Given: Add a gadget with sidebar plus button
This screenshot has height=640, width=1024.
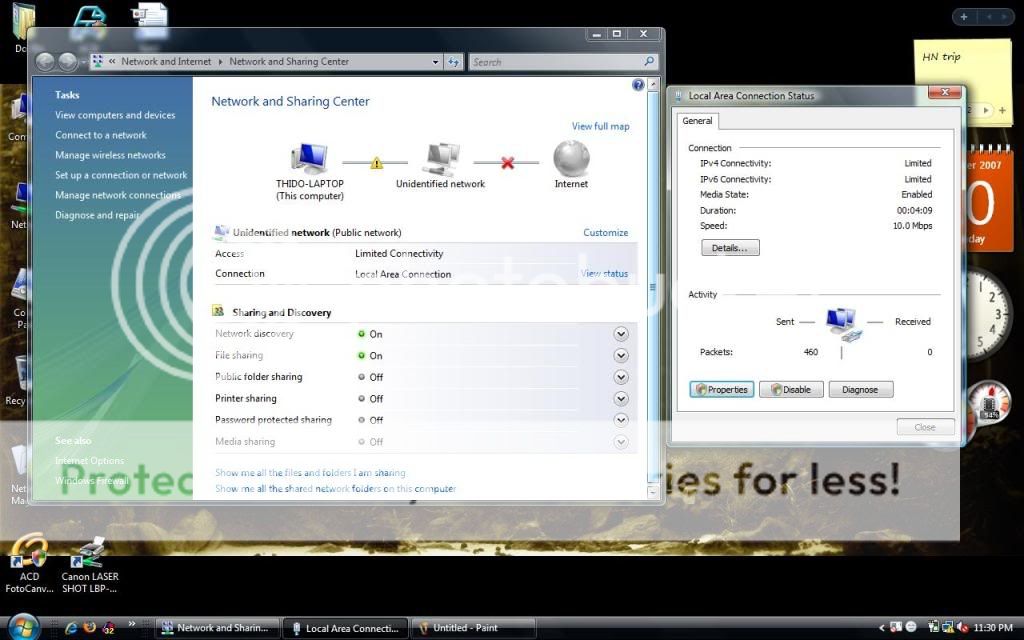Looking at the screenshot, I should [x=963, y=17].
